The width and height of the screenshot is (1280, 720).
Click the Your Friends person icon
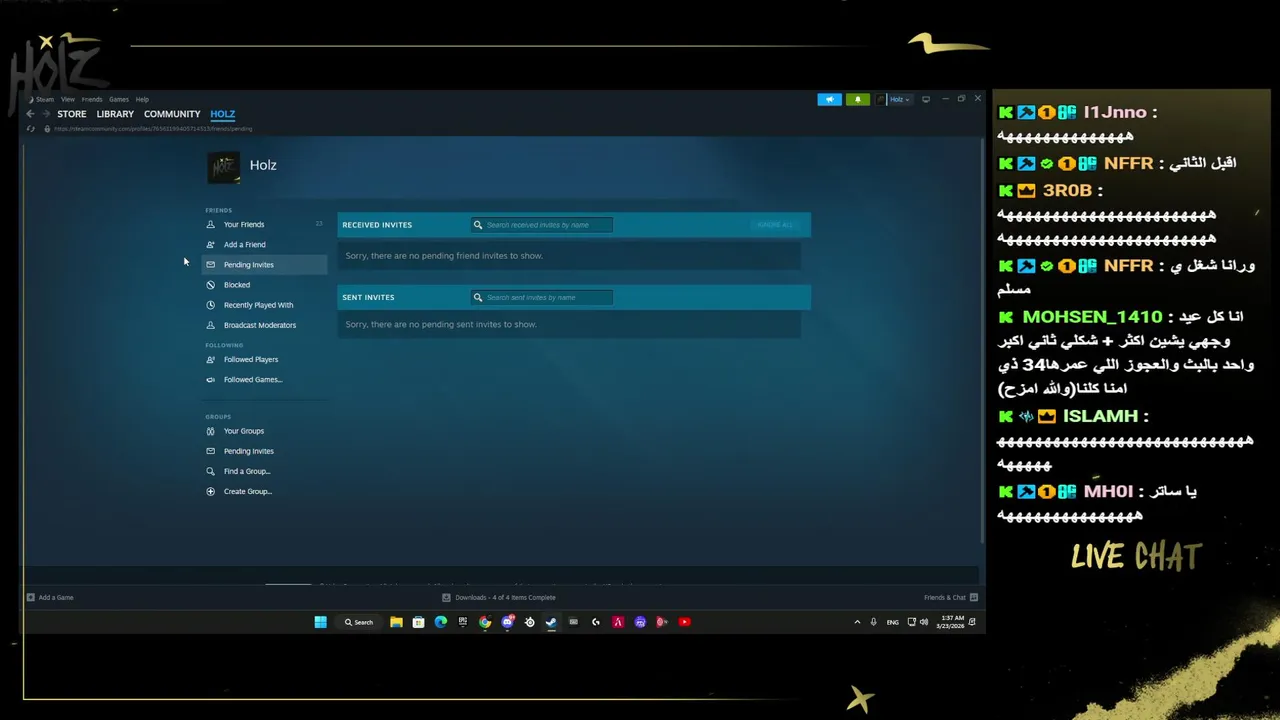click(210, 224)
